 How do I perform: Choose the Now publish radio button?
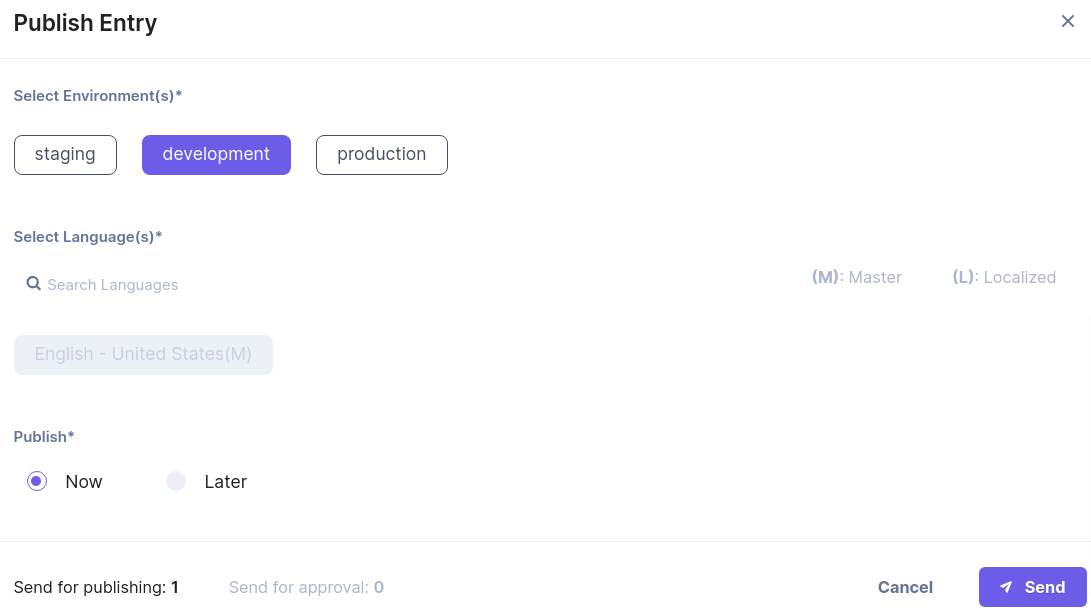click(37, 481)
